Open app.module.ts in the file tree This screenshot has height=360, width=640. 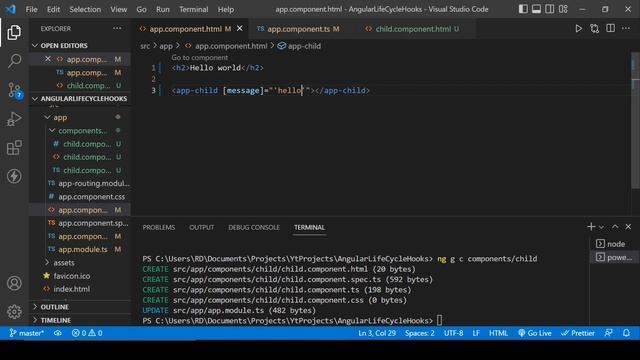(80, 249)
